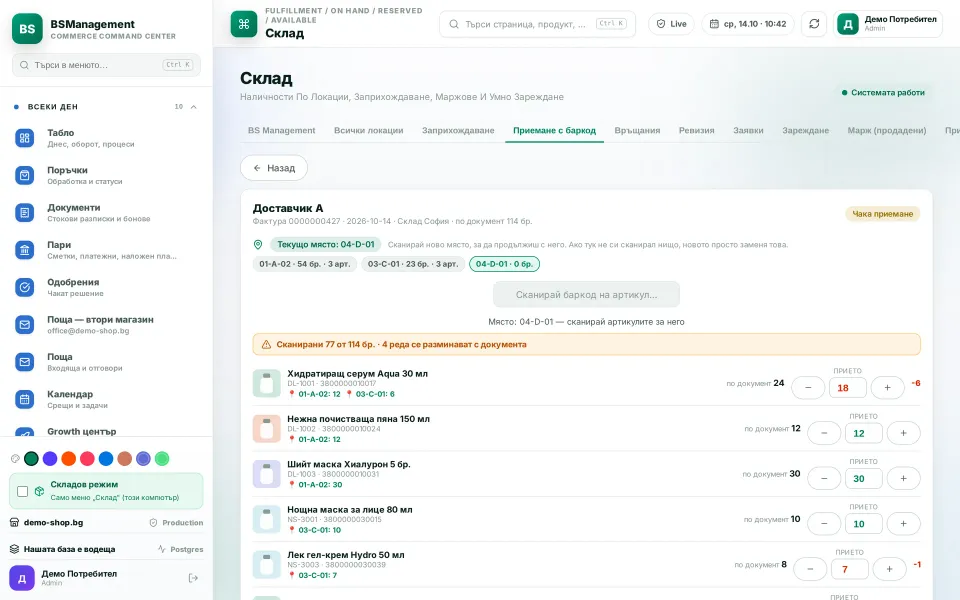
Task: Increase quantity for Лек гел-крем Hydro
Action: (890, 569)
